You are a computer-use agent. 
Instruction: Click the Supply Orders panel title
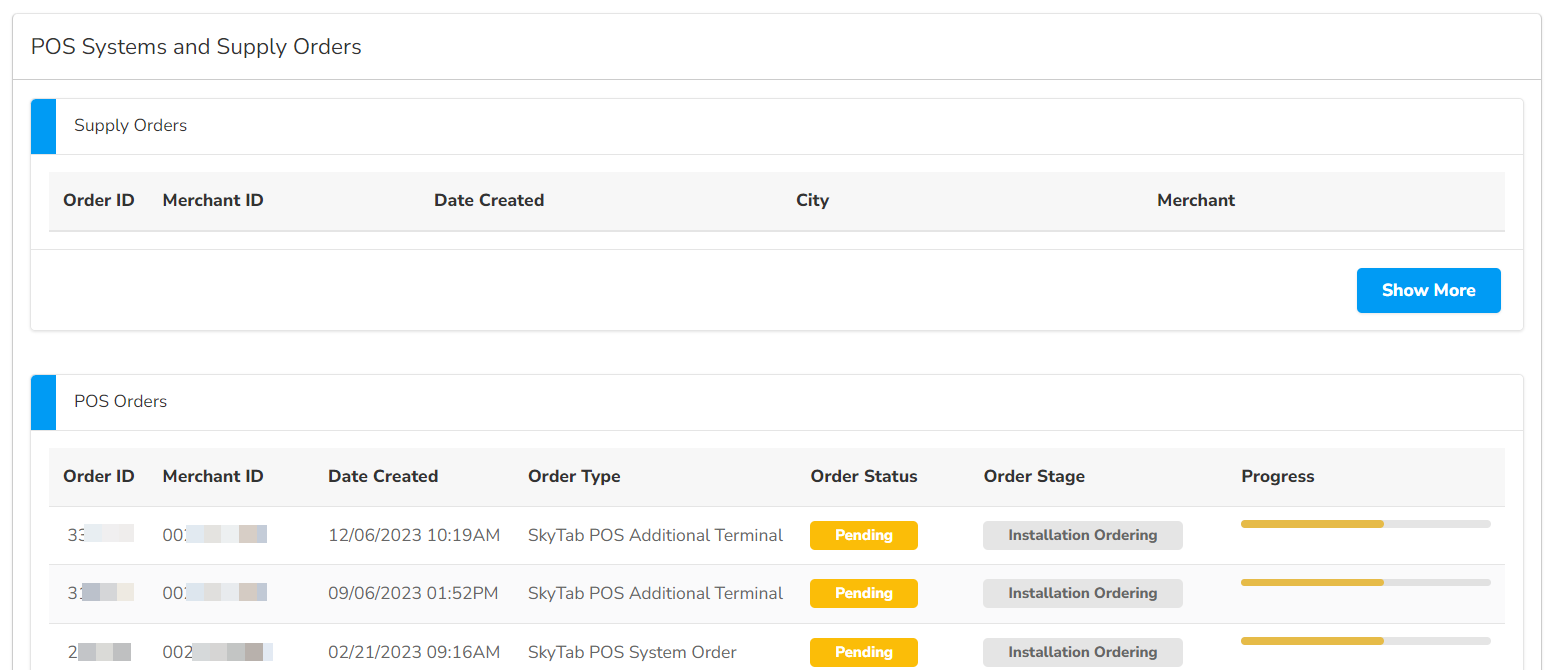point(130,126)
